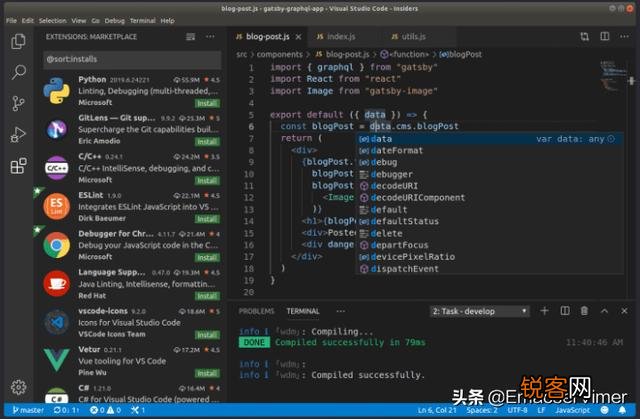Click the editor minimap
This screenshot has height=419, width=640.
click(613, 75)
